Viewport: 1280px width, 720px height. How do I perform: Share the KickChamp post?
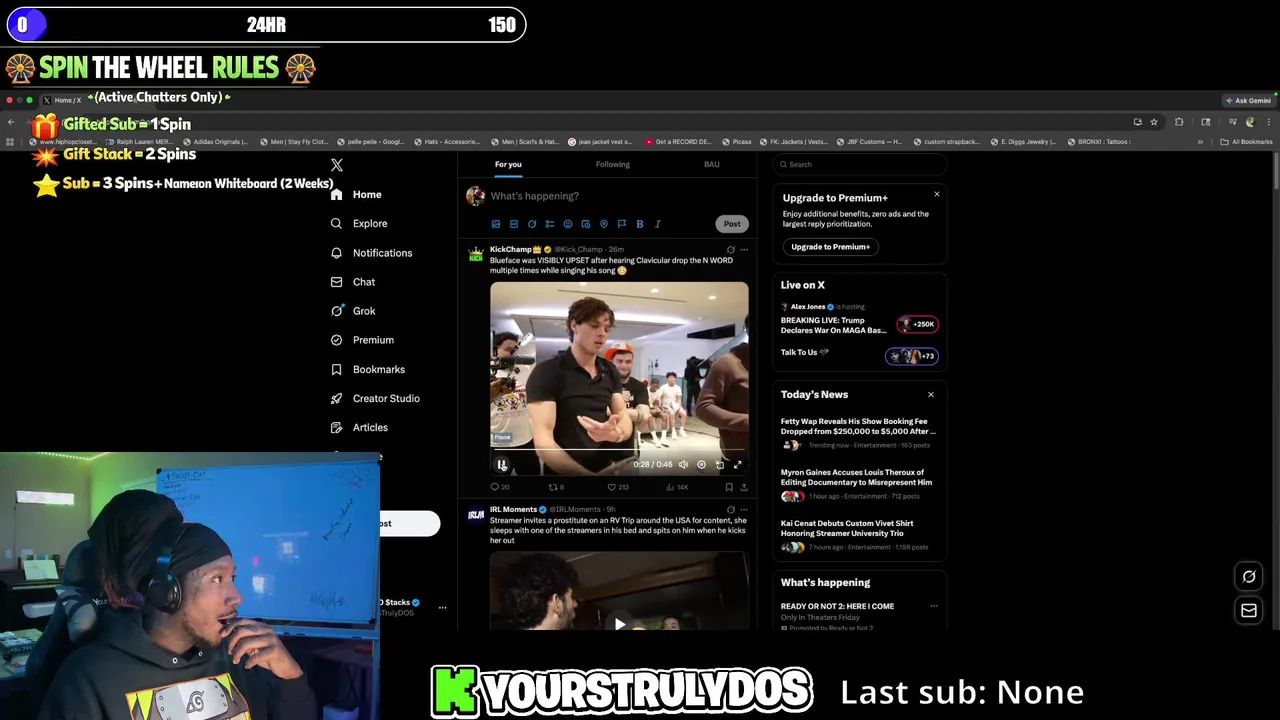743,487
